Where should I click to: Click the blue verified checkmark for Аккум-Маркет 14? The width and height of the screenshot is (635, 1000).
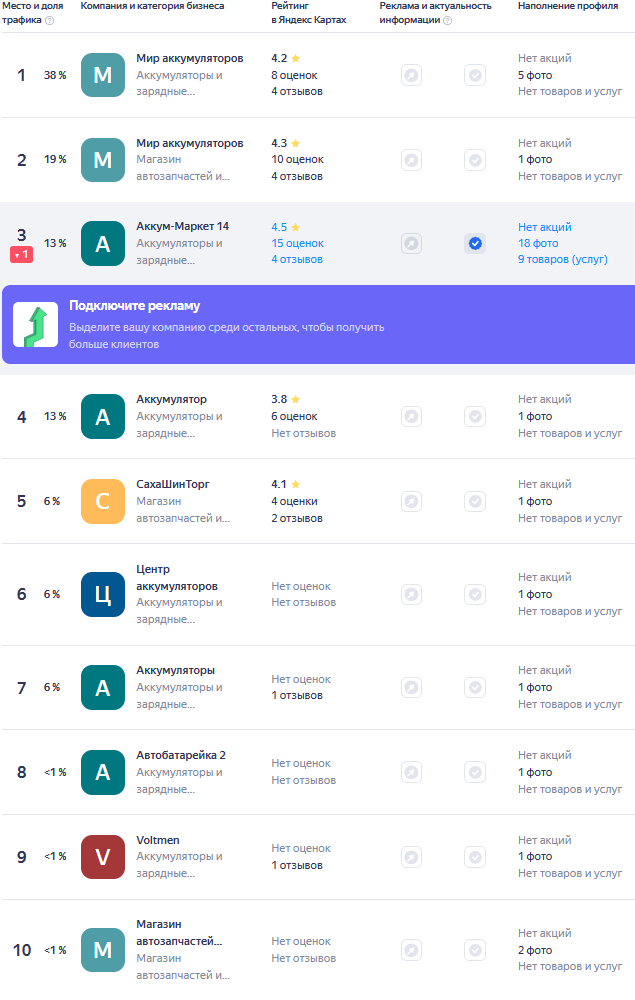(x=475, y=244)
